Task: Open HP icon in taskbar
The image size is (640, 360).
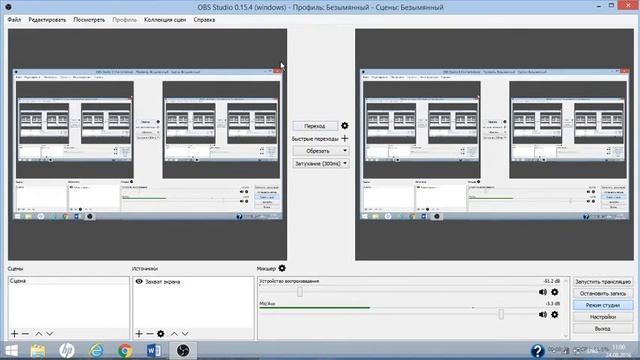Action: 67,351
